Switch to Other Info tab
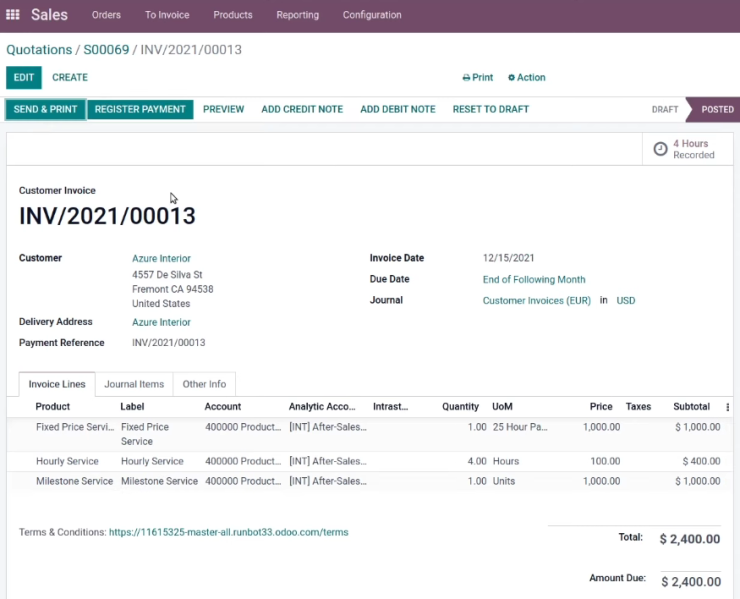This screenshot has height=599, width=740. 204,384
